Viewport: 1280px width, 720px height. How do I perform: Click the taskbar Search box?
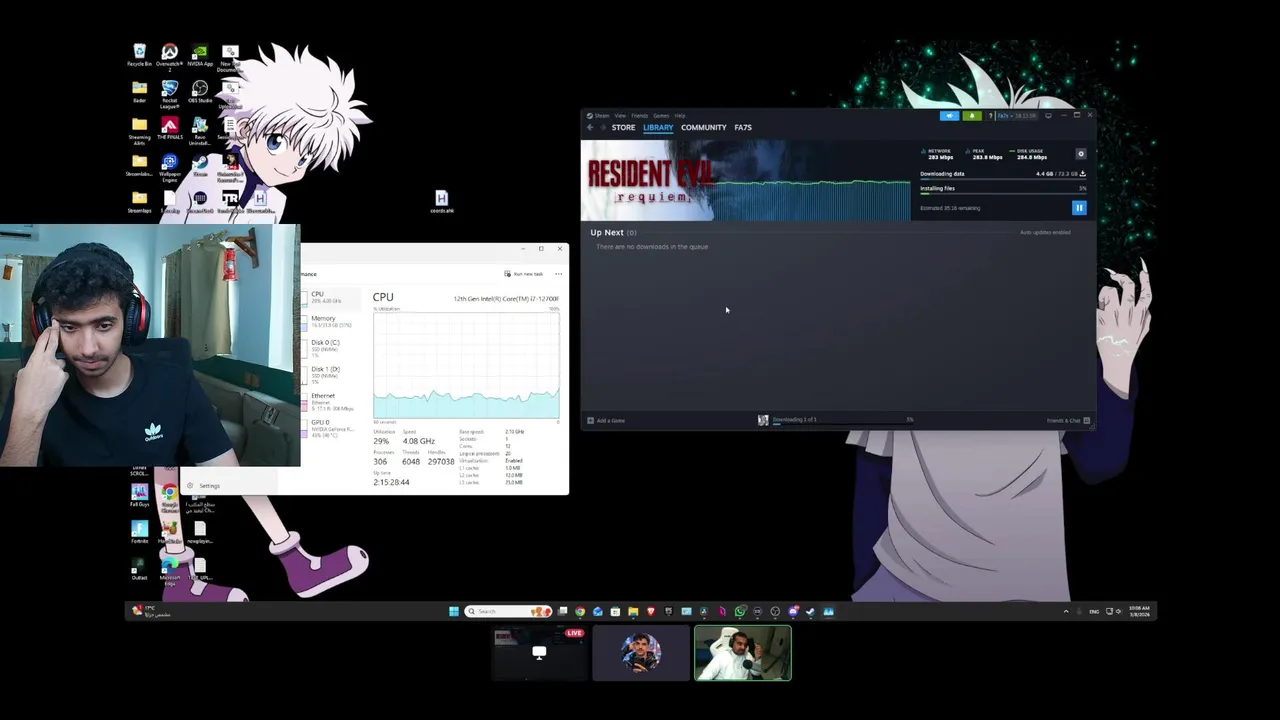click(508, 611)
